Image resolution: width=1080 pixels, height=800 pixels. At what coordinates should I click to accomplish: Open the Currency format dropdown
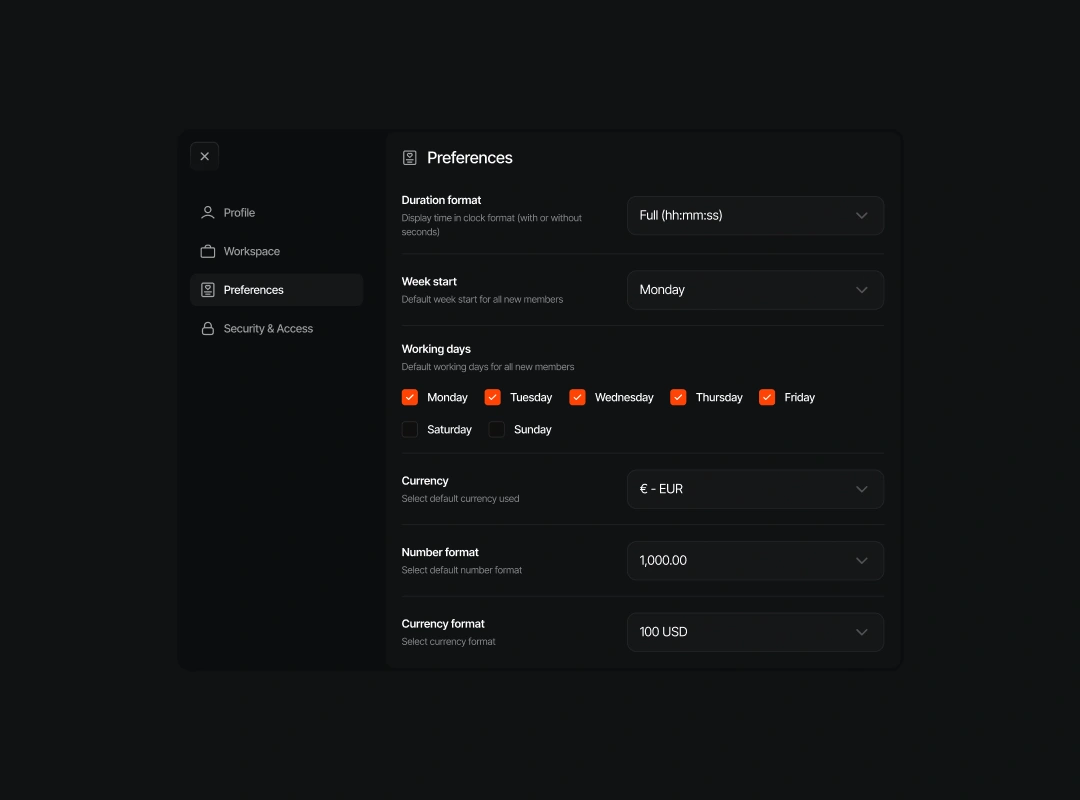tap(755, 632)
